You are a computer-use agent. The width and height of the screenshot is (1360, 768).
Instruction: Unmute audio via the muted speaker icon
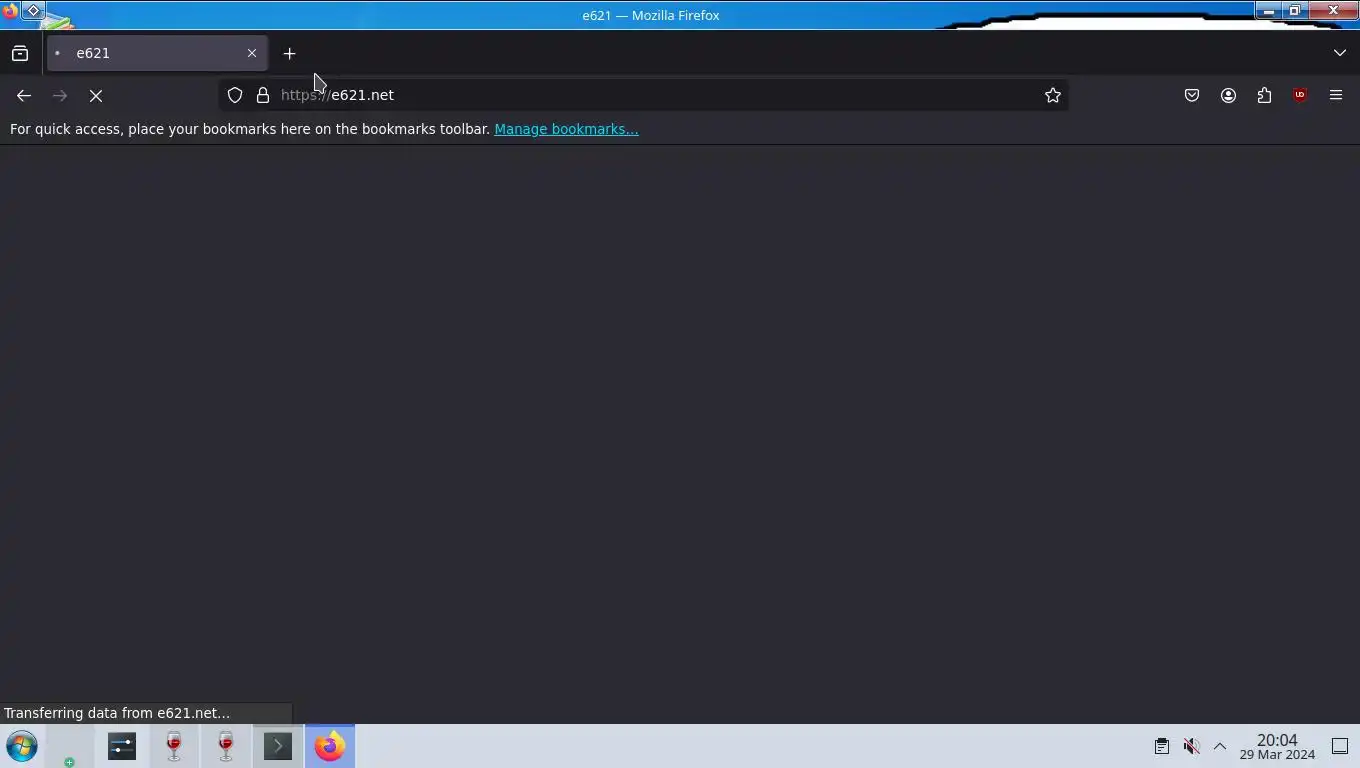click(1191, 746)
